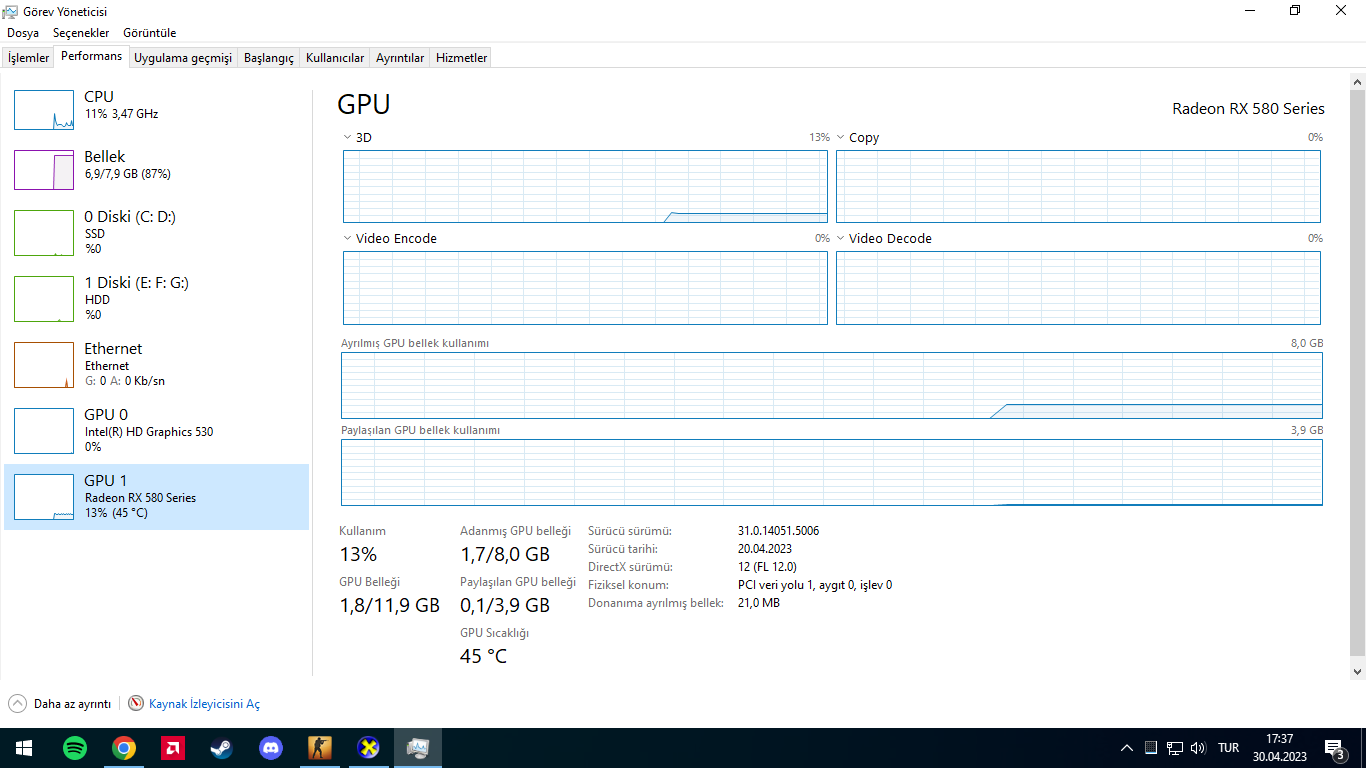Click DirectX version value 12 (FL 12.0)
1366x768 pixels.
click(767, 567)
